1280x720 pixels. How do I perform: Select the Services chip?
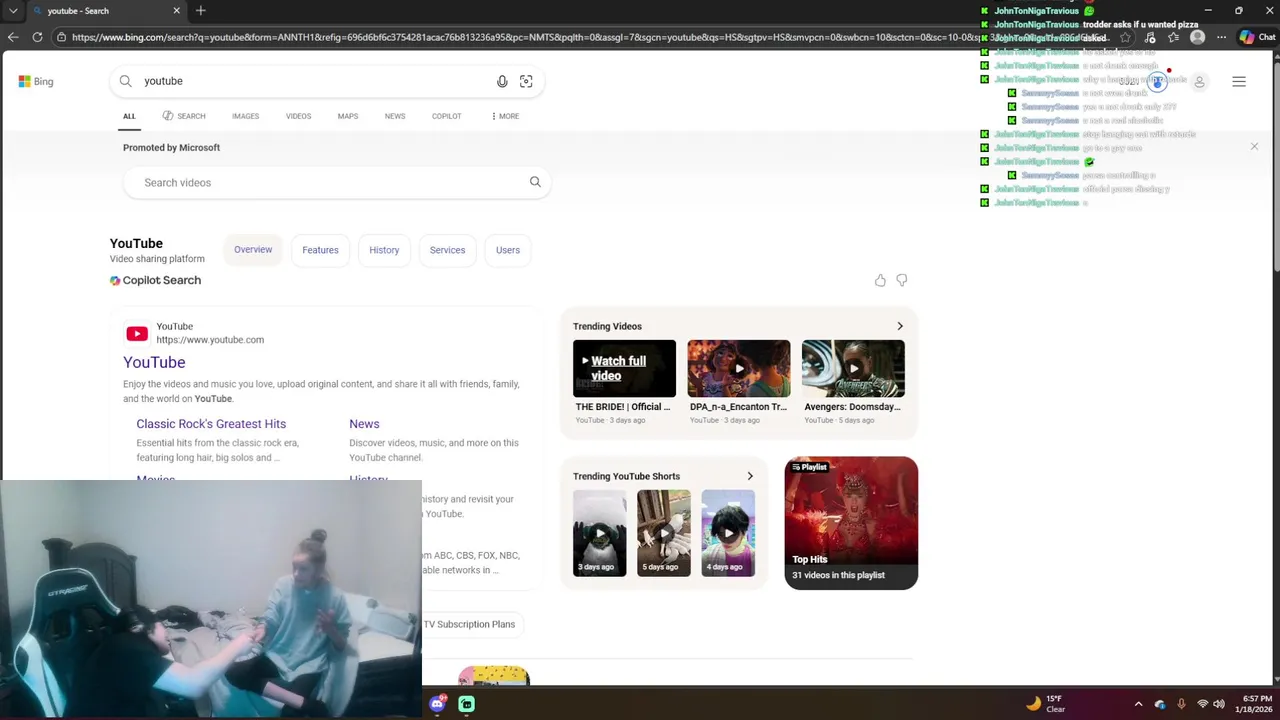click(447, 250)
